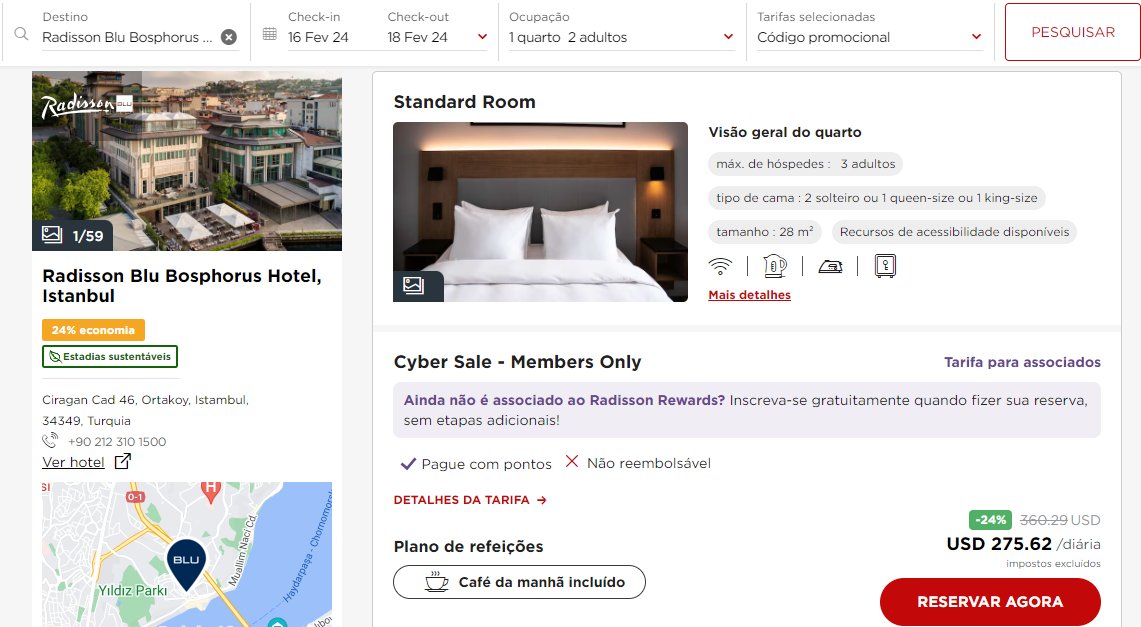Open DETALHES DA TARIFA link
Image resolution: width=1141 pixels, height=627 pixels.
click(470, 500)
